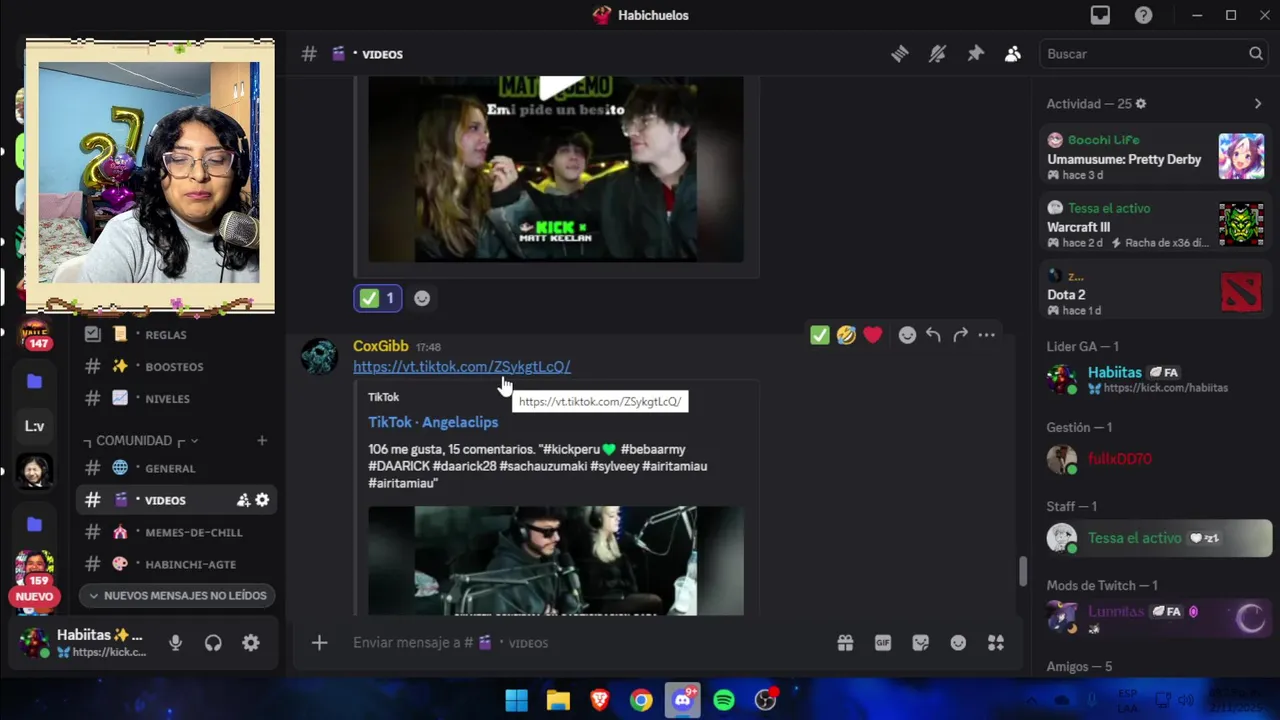The width and height of the screenshot is (1280, 720).
Task: Open emoji picker in message bar
Action: [x=958, y=643]
